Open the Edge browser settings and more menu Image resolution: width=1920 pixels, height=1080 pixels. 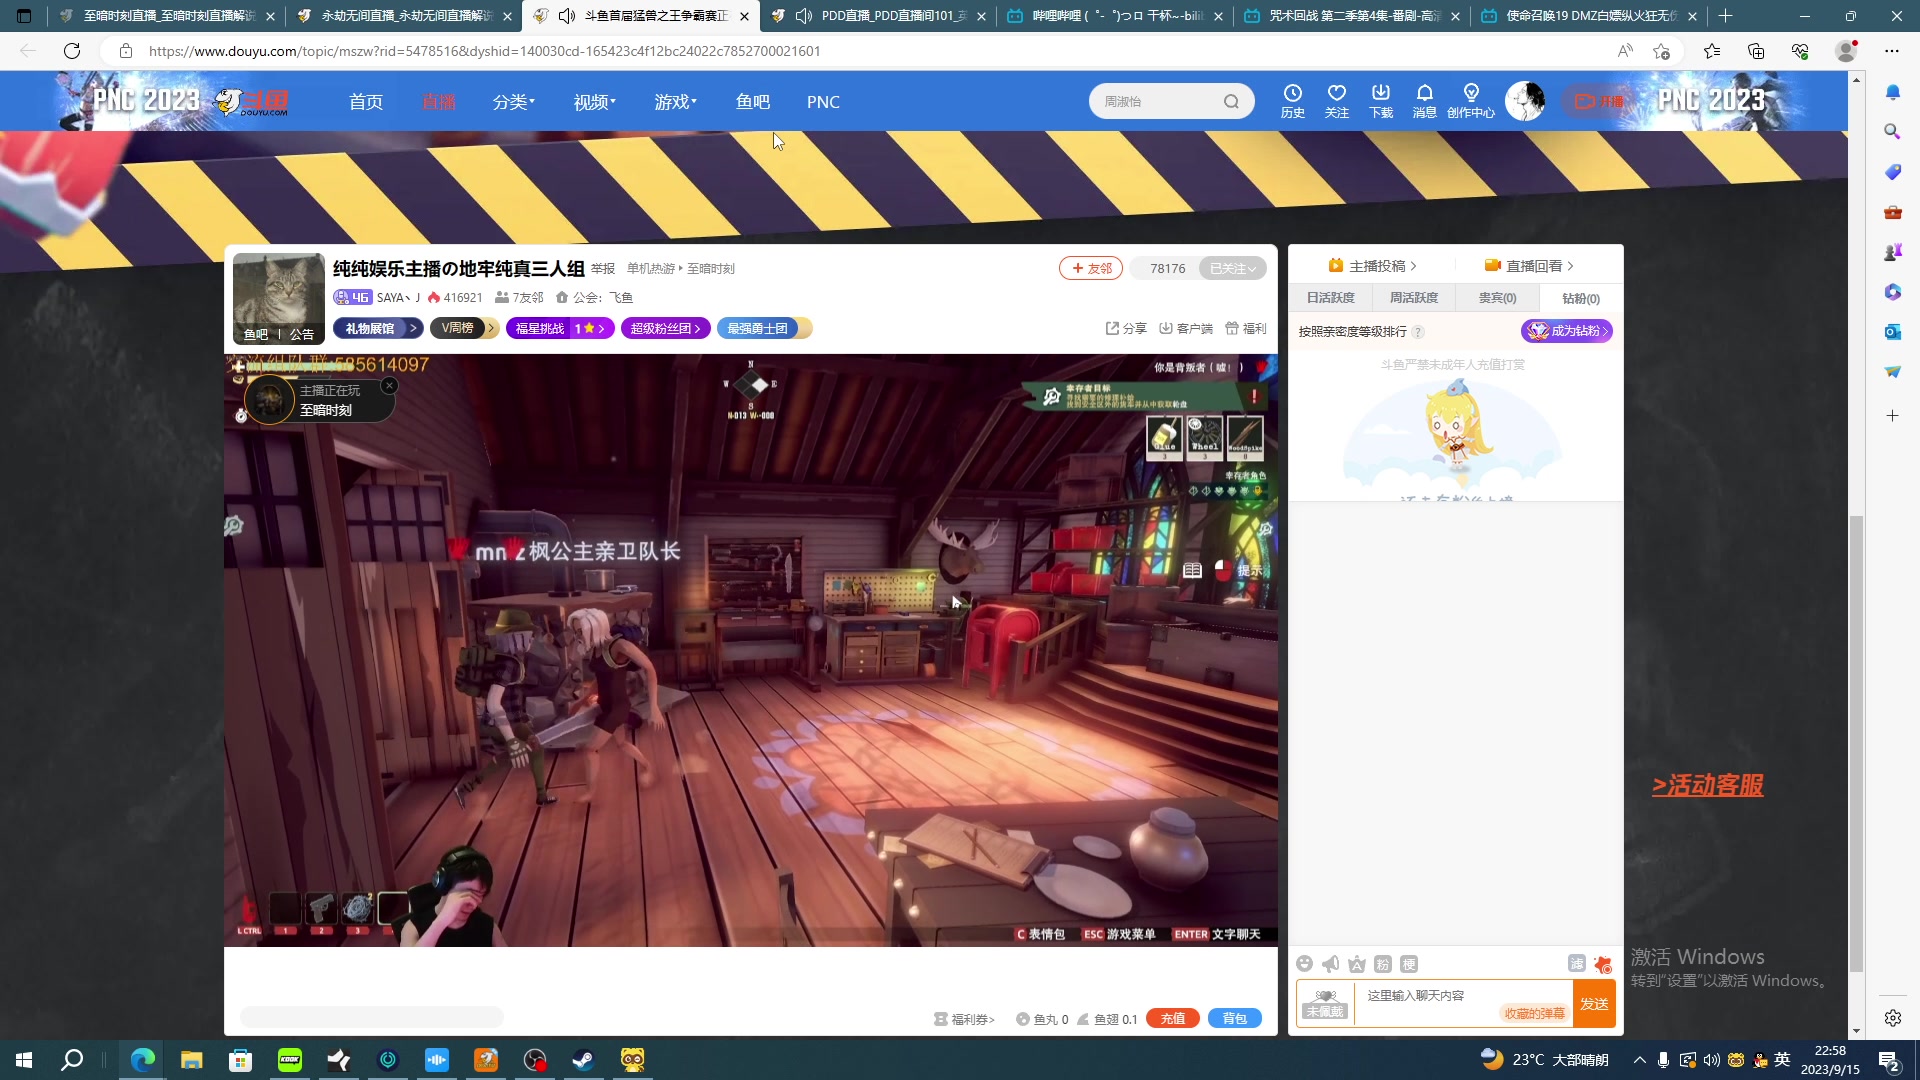point(1892,51)
